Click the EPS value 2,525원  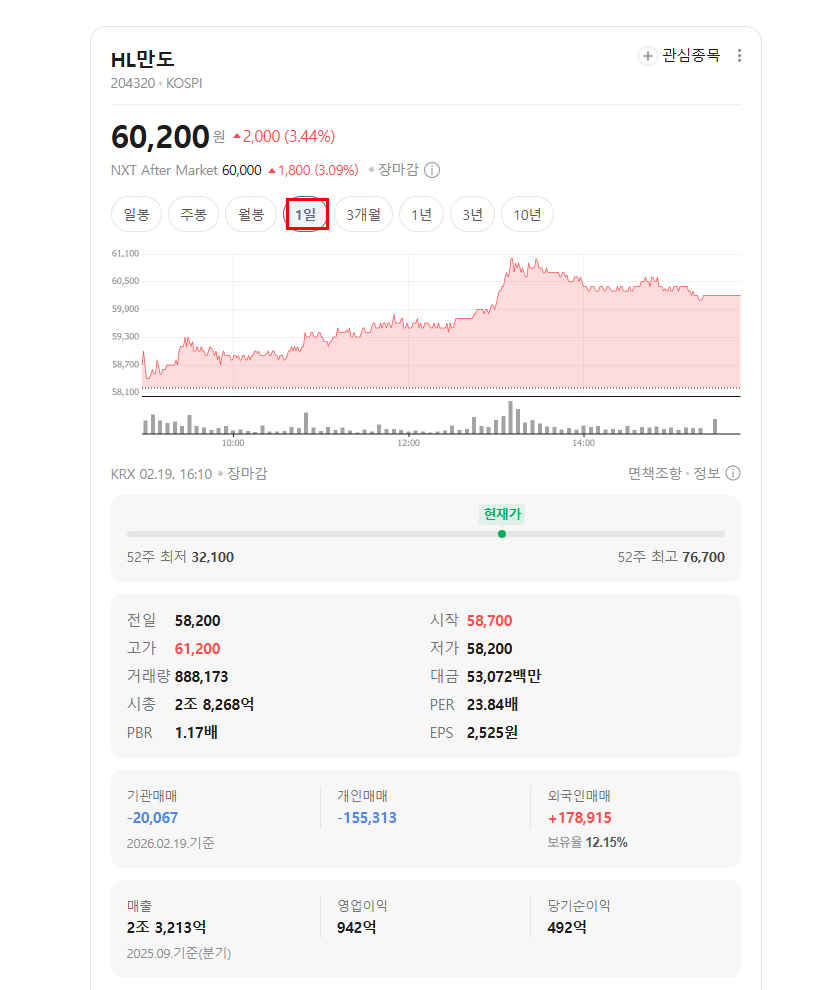click(x=492, y=732)
